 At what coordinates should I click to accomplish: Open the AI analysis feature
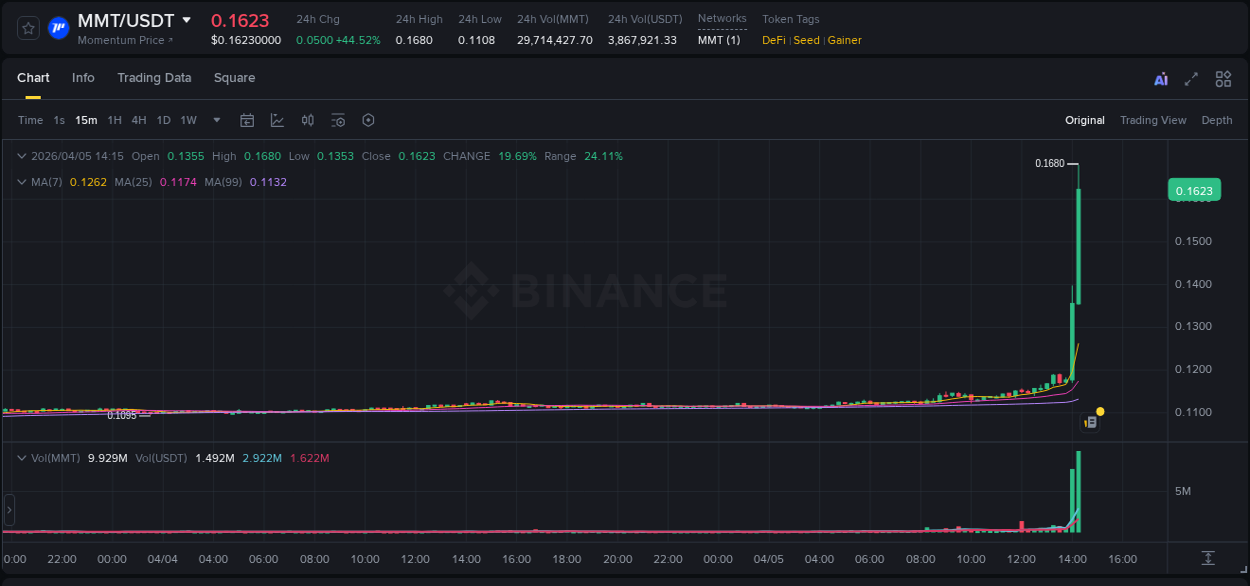pos(1160,78)
